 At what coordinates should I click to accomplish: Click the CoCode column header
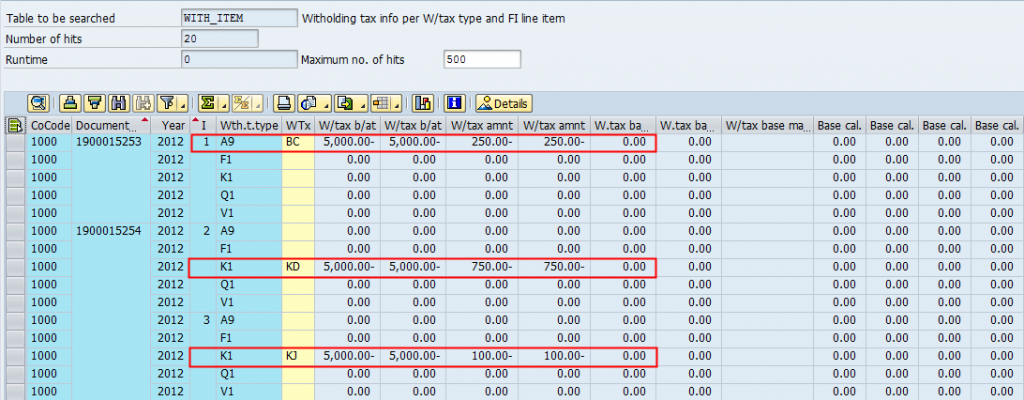point(50,125)
